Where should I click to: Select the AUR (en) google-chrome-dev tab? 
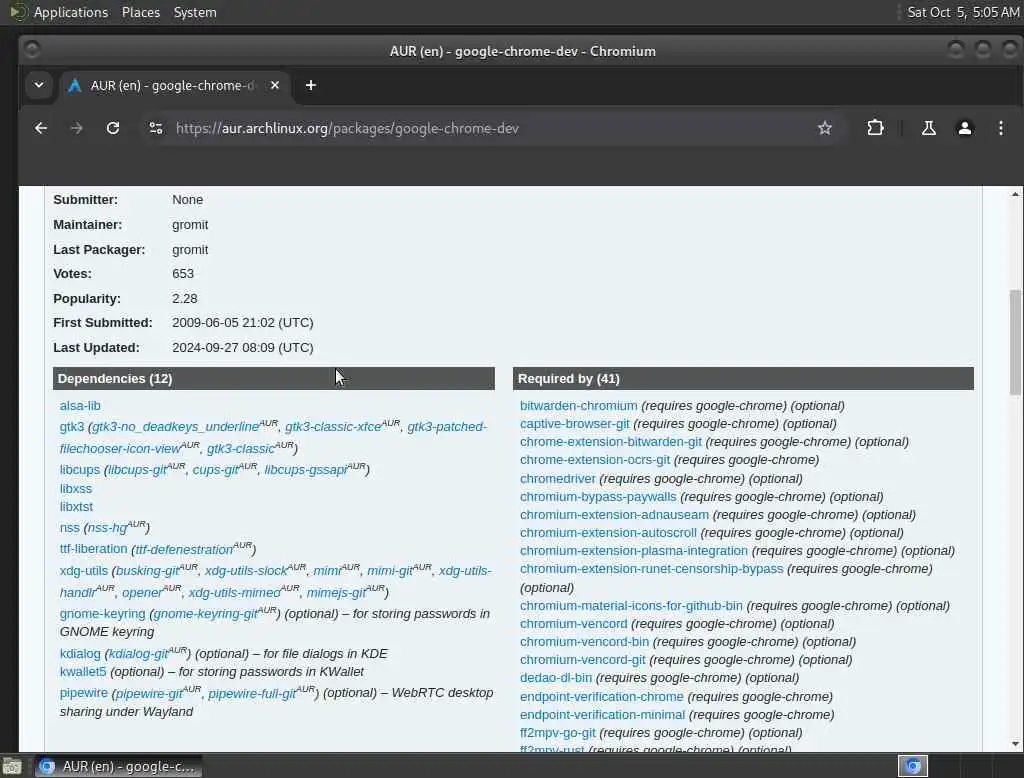[x=172, y=86]
